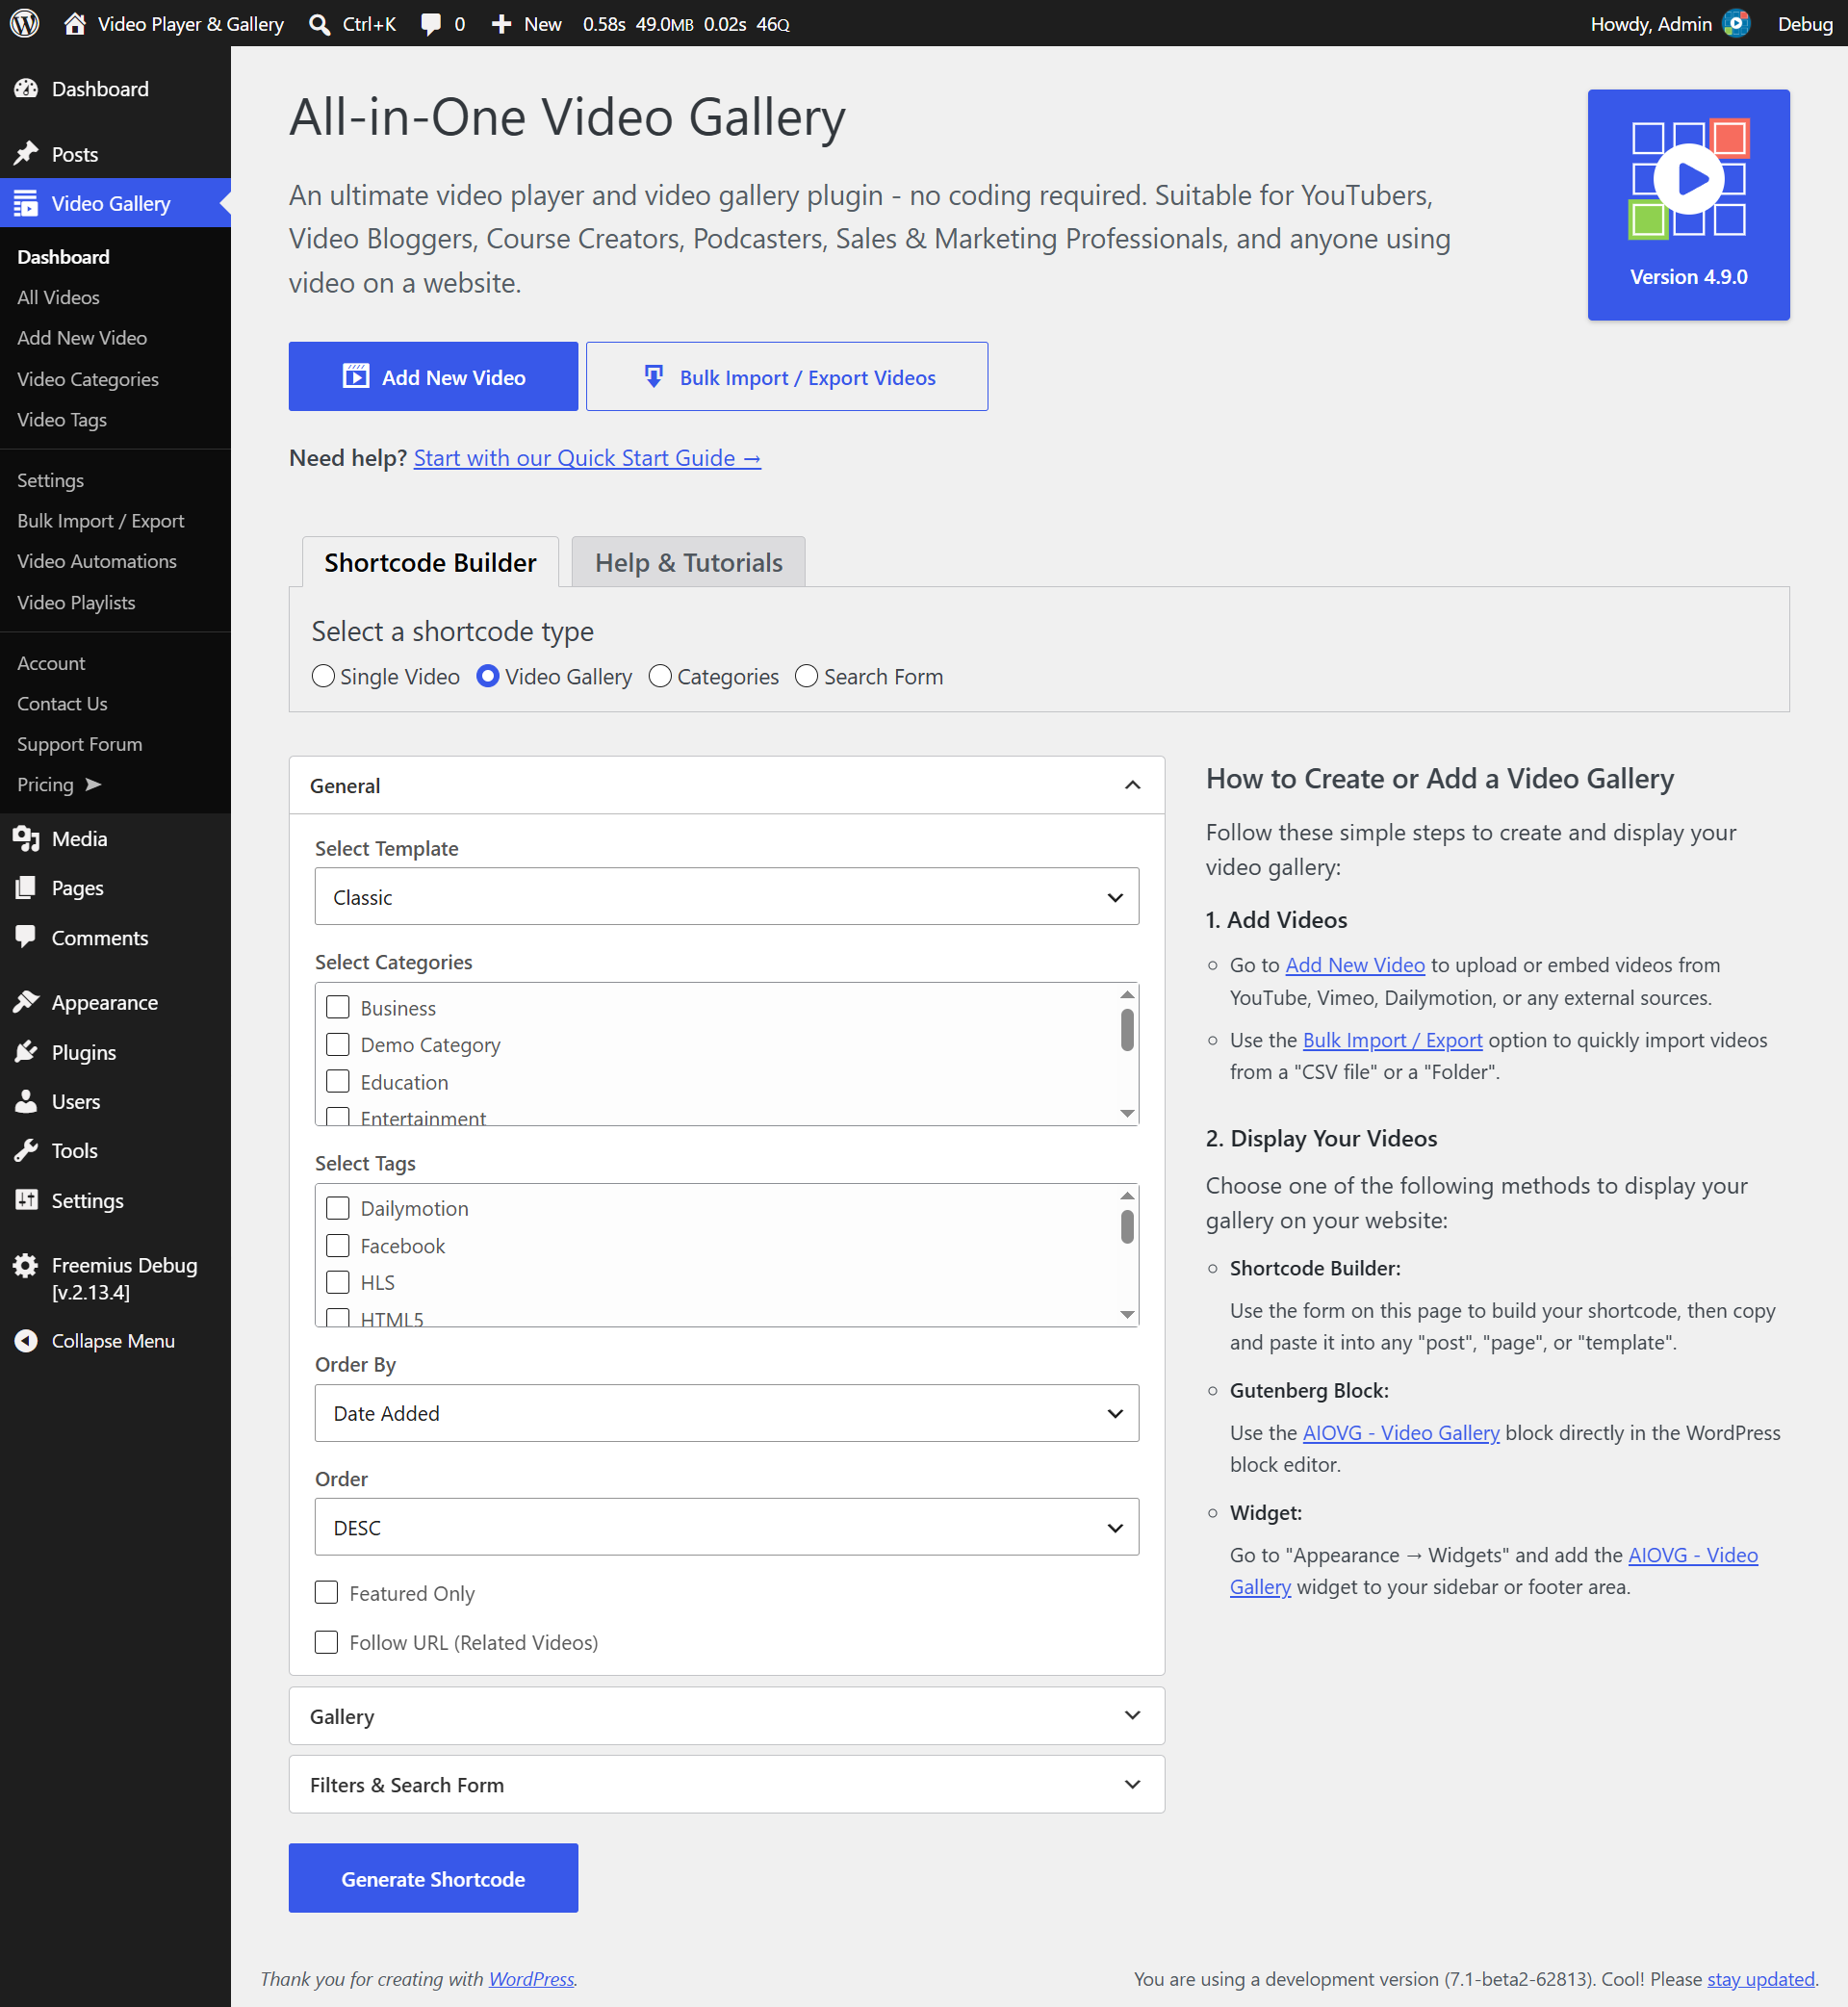This screenshot has height=2007, width=1848.
Task: Click the Freemius Debug gear icon
Action: (26, 1265)
